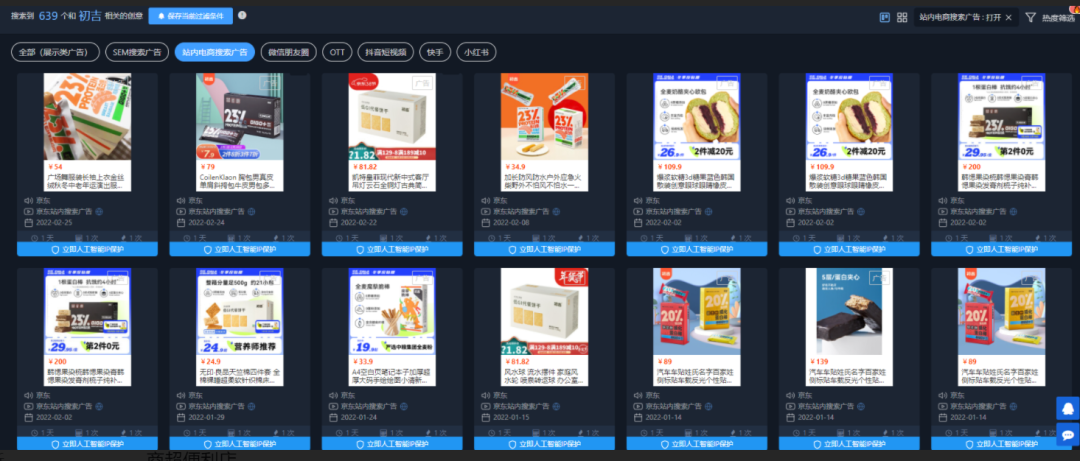1080x461 pixels.
Task: Select the 抖音短视频 tab
Action: [x=386, y=52]
